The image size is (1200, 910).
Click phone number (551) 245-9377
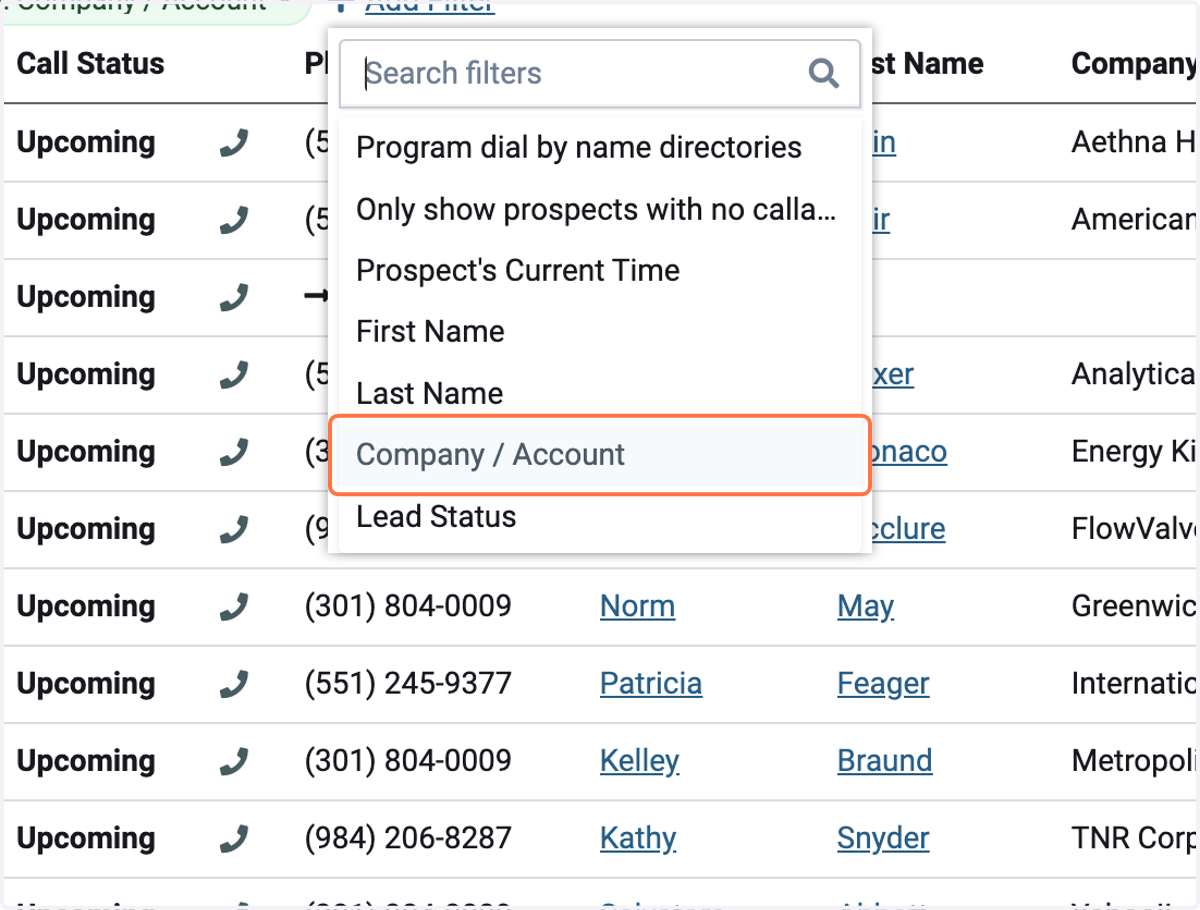[408, 684]
